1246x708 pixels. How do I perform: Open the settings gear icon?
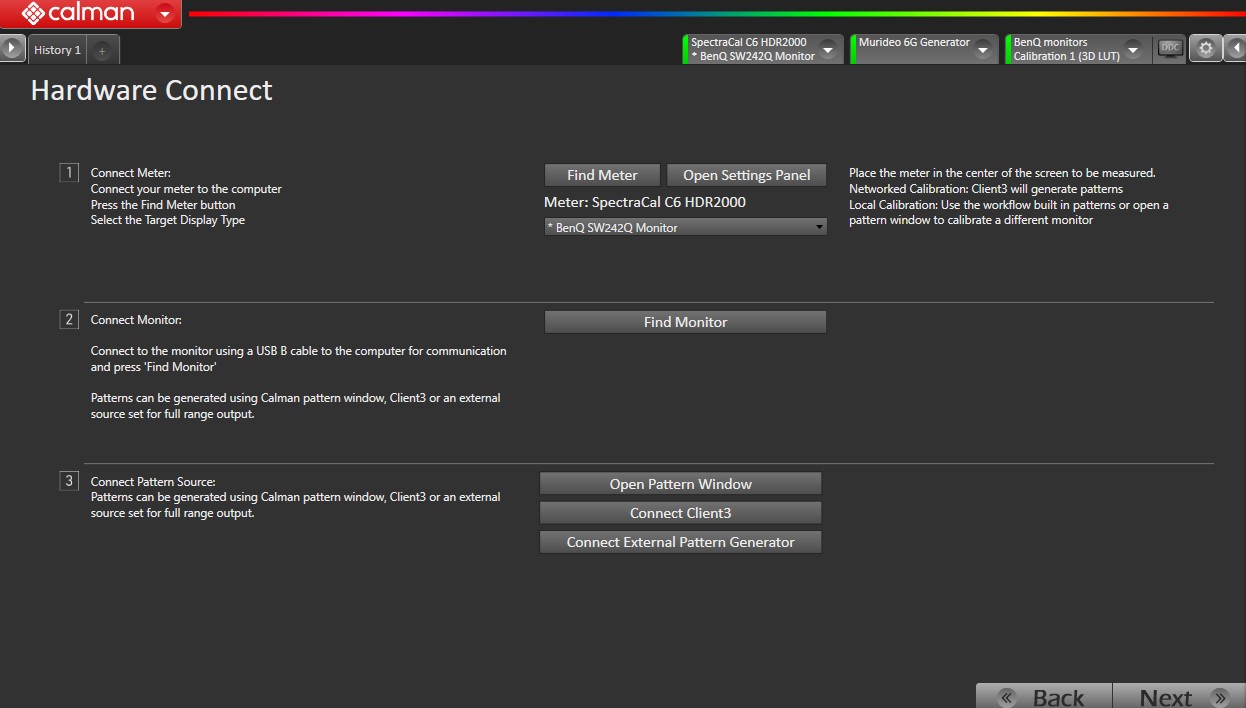click(x=1205, y=49)
